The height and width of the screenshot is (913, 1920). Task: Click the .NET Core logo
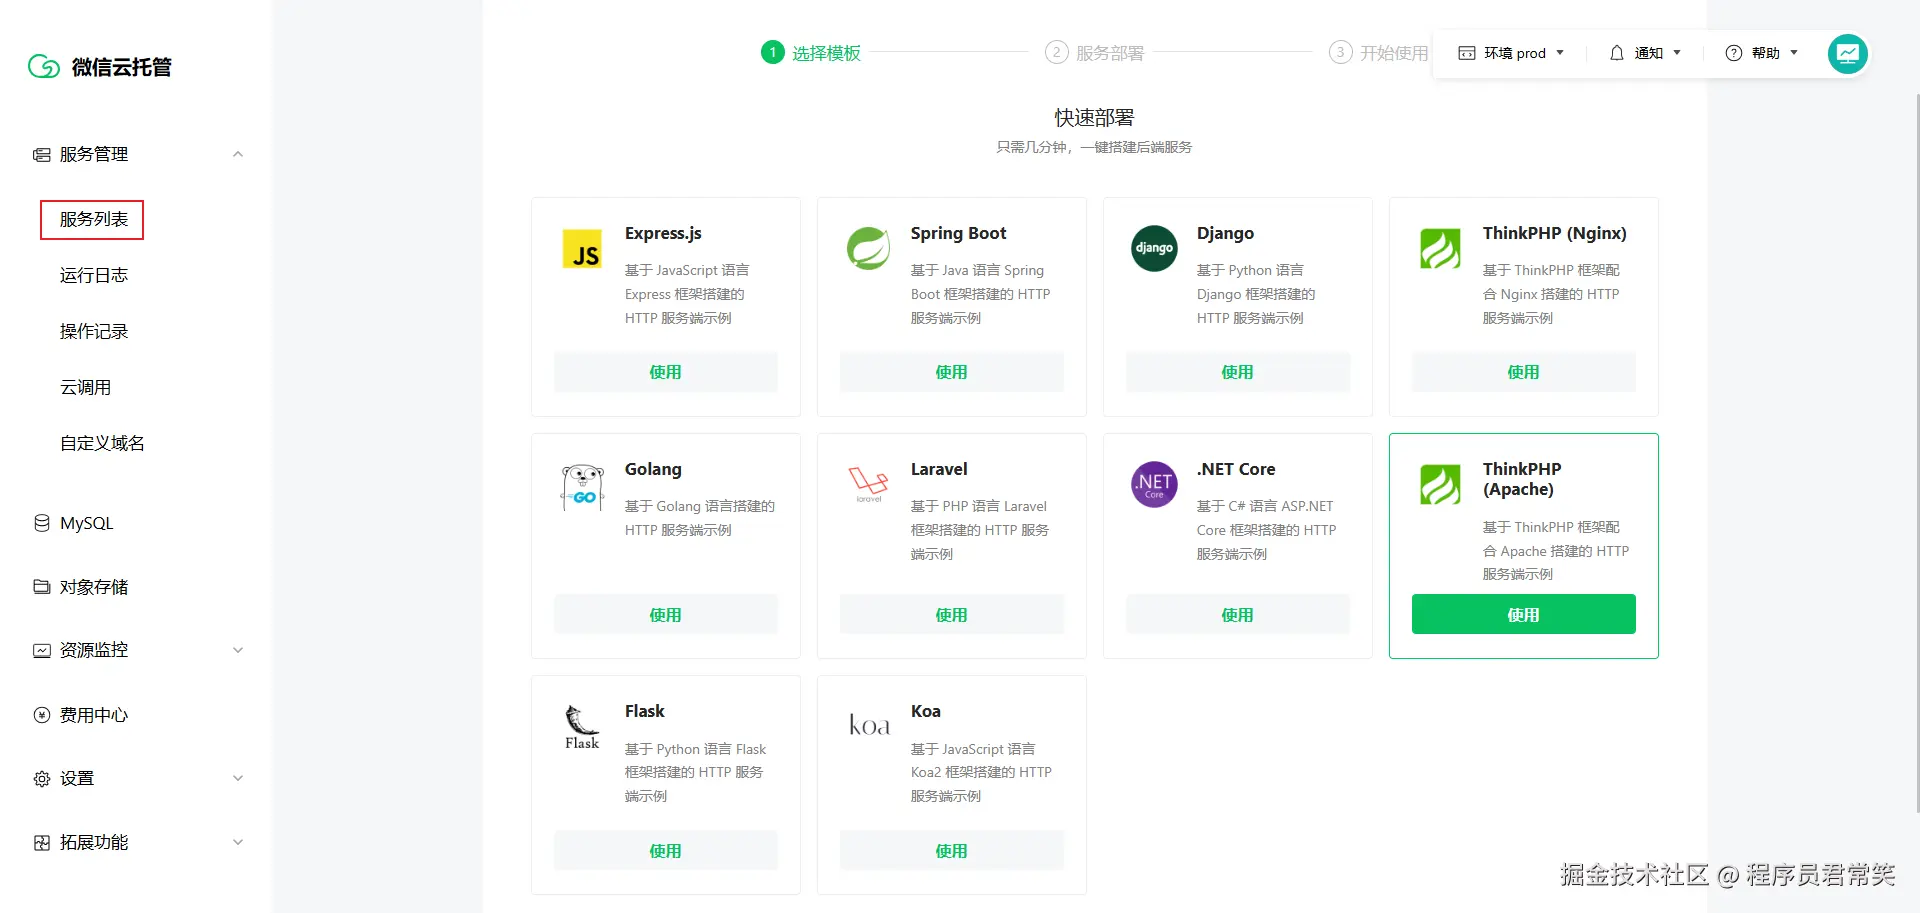click(x=1154, y=484)
